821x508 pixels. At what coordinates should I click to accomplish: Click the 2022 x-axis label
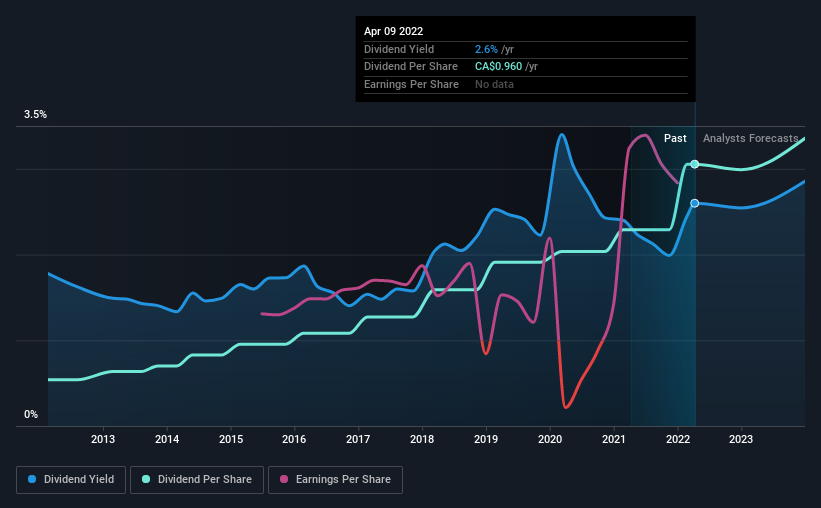click(x=678, y=439)
